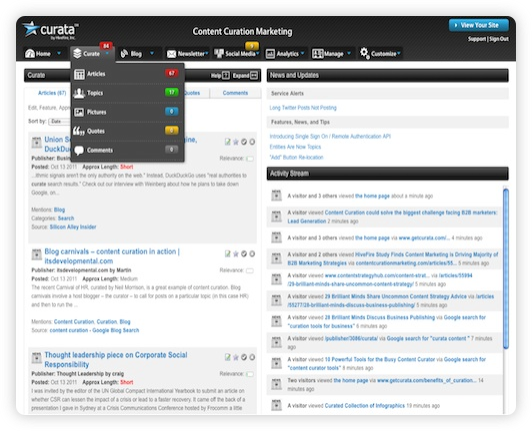Star the Blog carnivals article
Viewport: 532px width, 431px height.
(236, 254)
